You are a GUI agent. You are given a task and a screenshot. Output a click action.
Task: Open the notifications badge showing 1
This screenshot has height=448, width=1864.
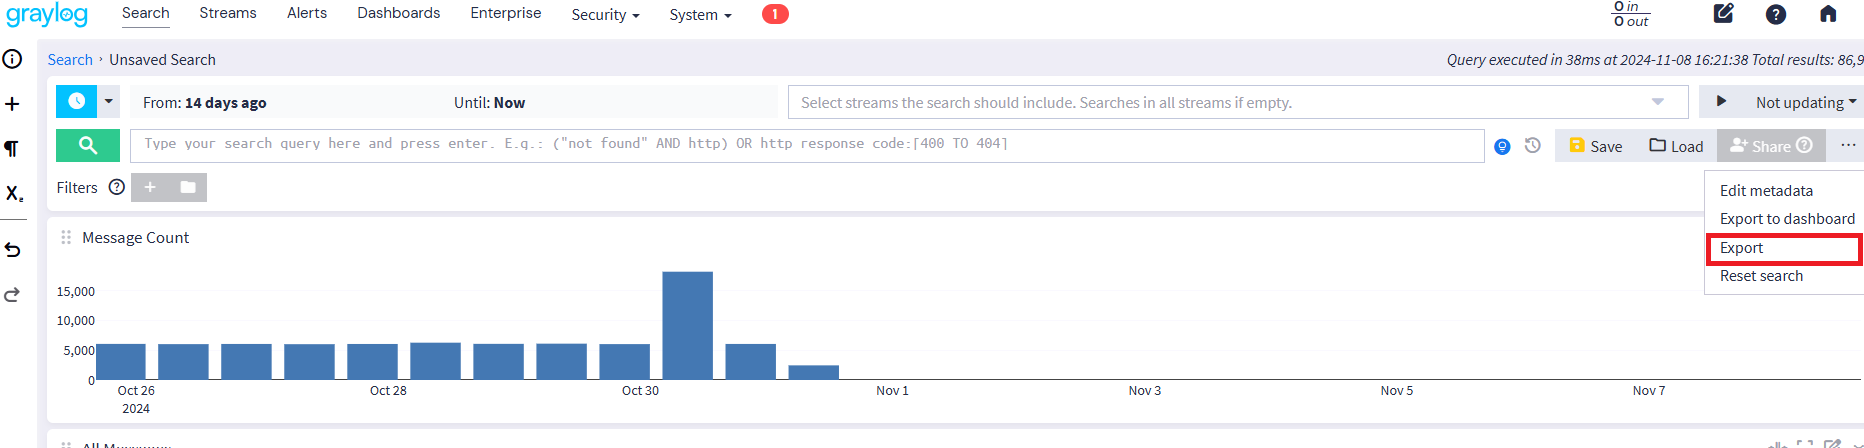coord(775,14)
